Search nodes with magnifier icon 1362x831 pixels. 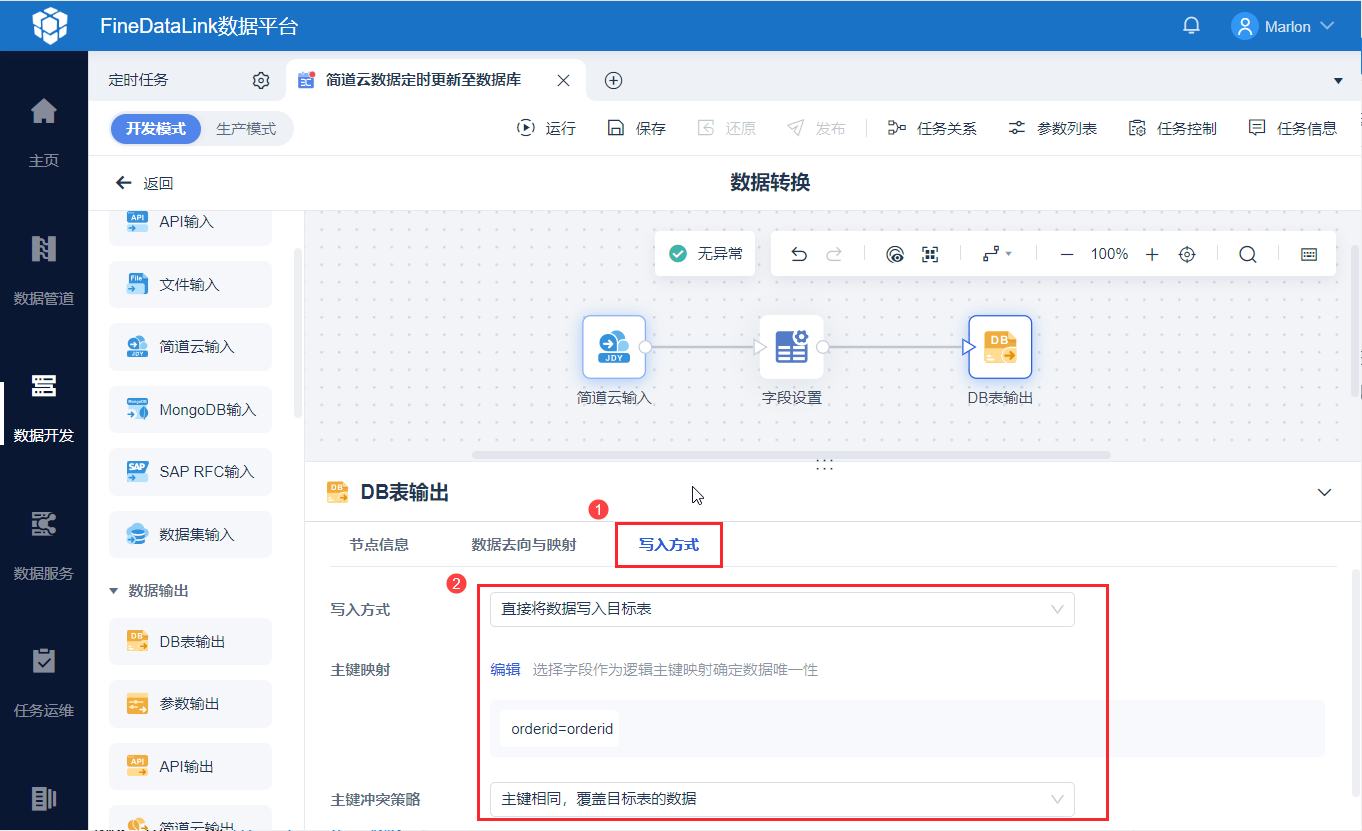coord(1248,254)
